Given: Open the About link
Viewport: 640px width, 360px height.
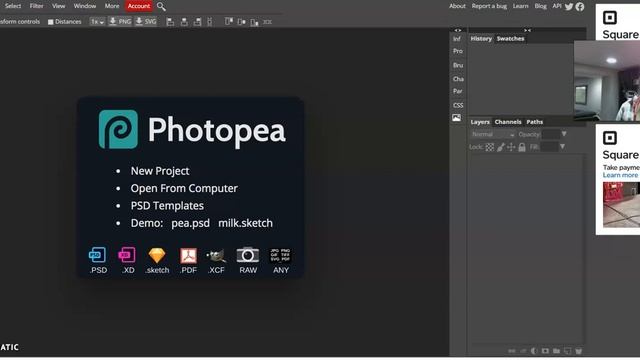Looking at the screenshot, I should tap(457, 6).
